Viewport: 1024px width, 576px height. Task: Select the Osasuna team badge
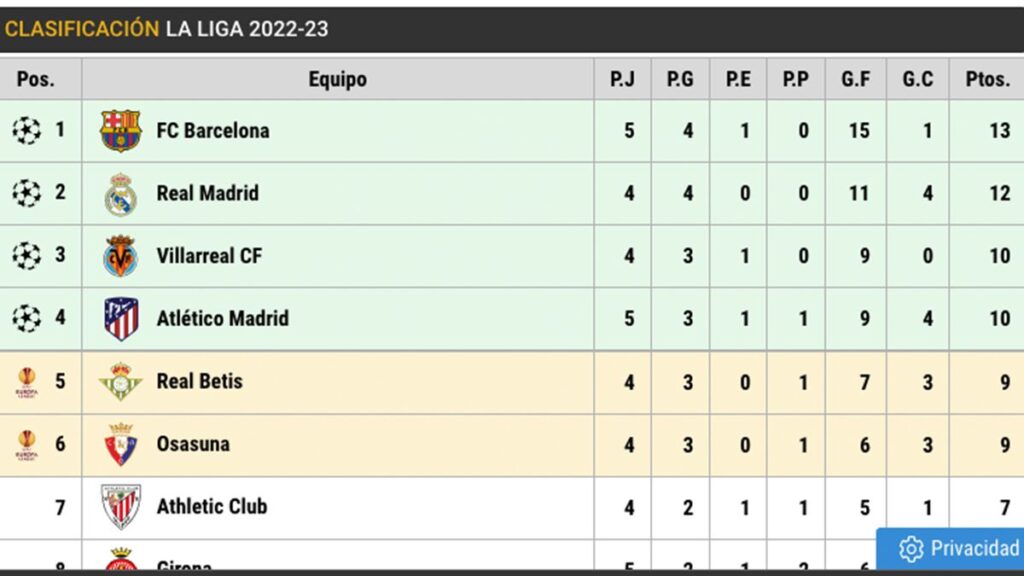coord(123,444)
